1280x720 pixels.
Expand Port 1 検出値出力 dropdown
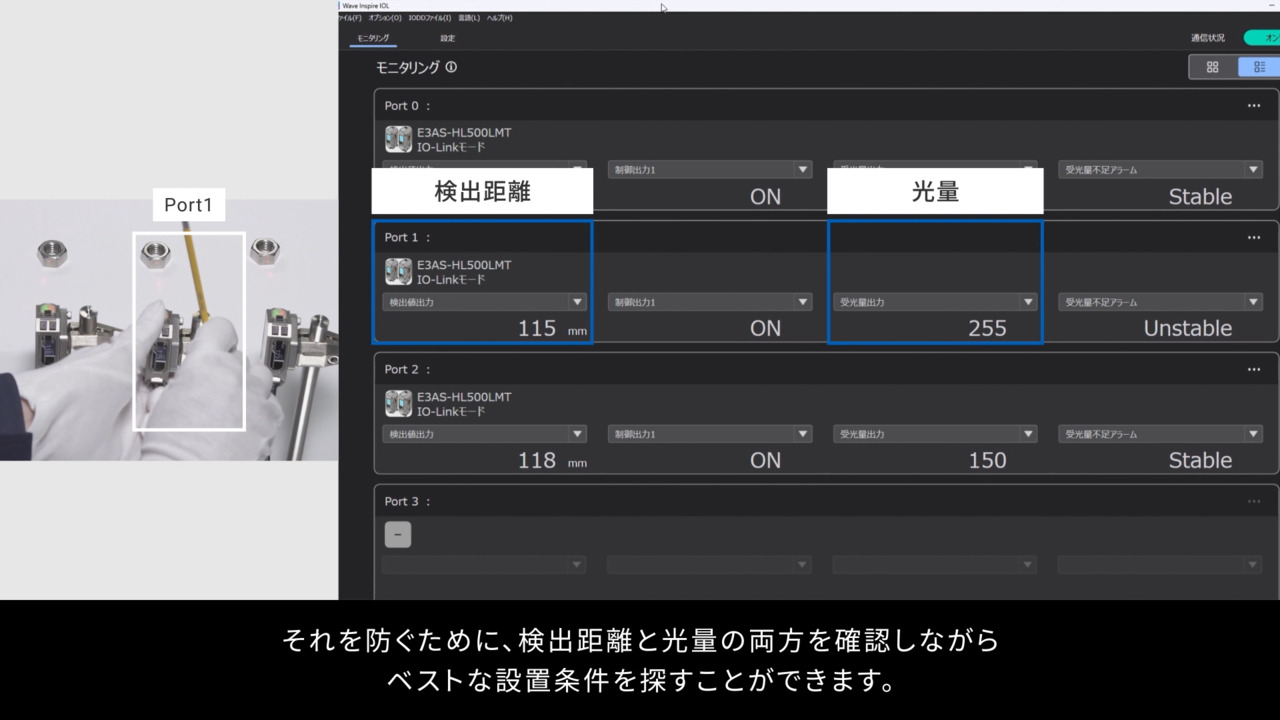tap(577, 302)
